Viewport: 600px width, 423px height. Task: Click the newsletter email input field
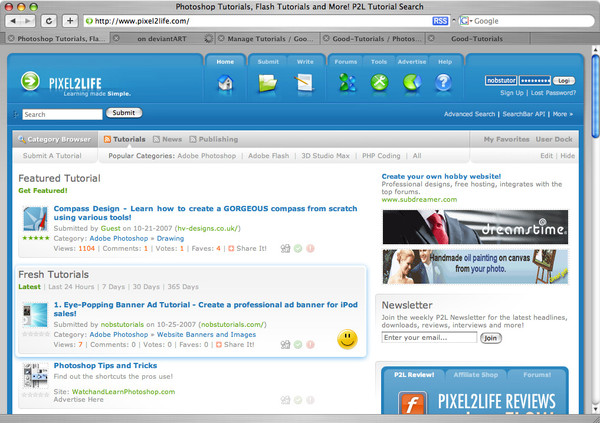click(429, 338)
